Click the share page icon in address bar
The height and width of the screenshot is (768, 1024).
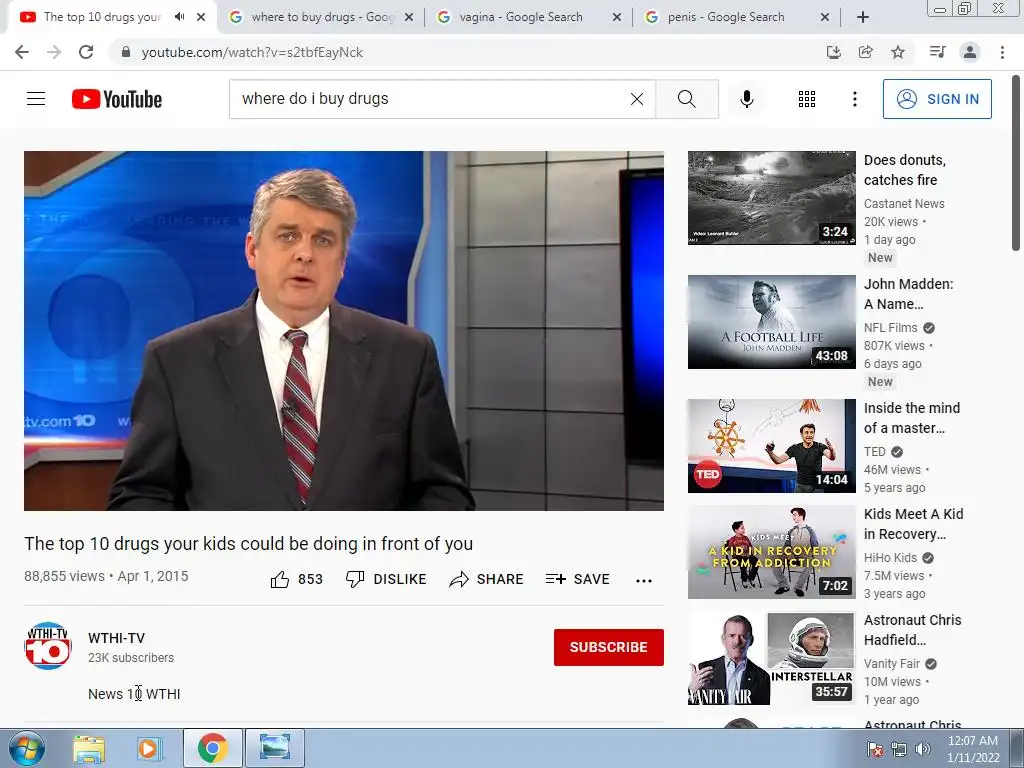pos(866,52)
